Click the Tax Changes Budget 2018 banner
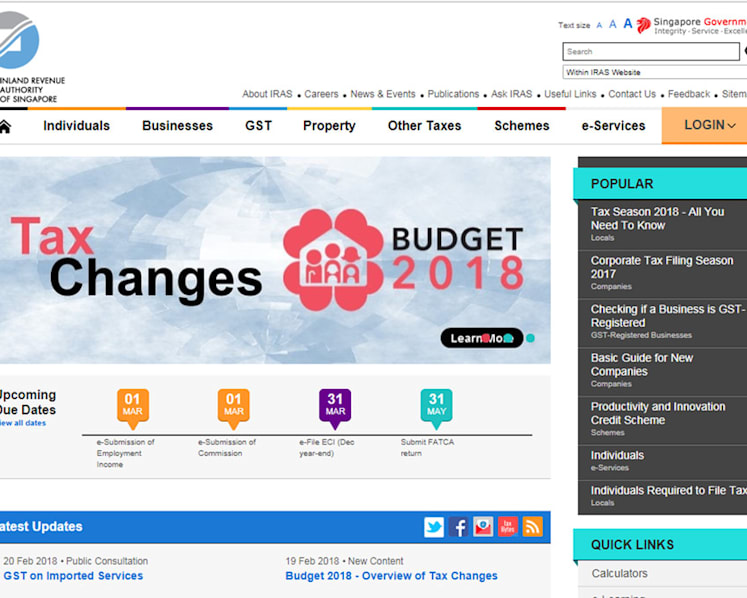 click(x=275, y=261)
